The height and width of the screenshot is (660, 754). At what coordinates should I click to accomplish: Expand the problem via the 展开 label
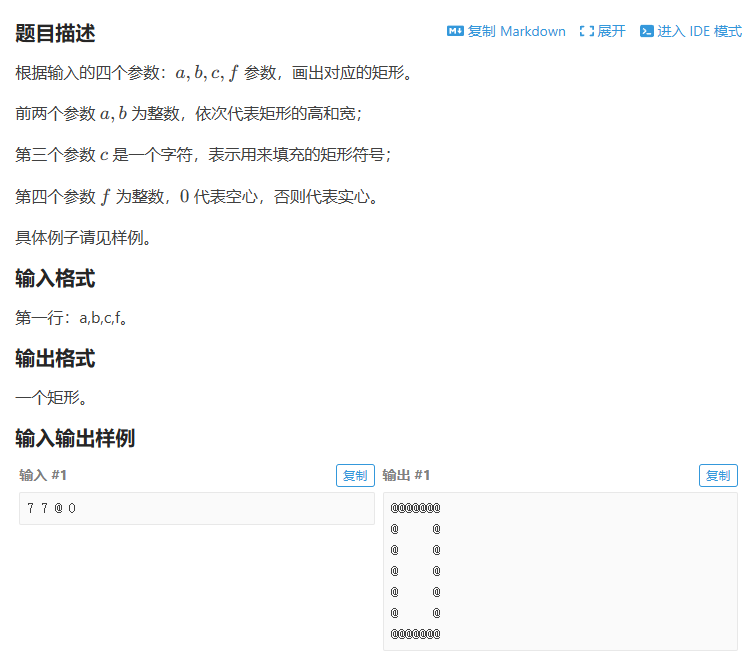click(611, 31)
